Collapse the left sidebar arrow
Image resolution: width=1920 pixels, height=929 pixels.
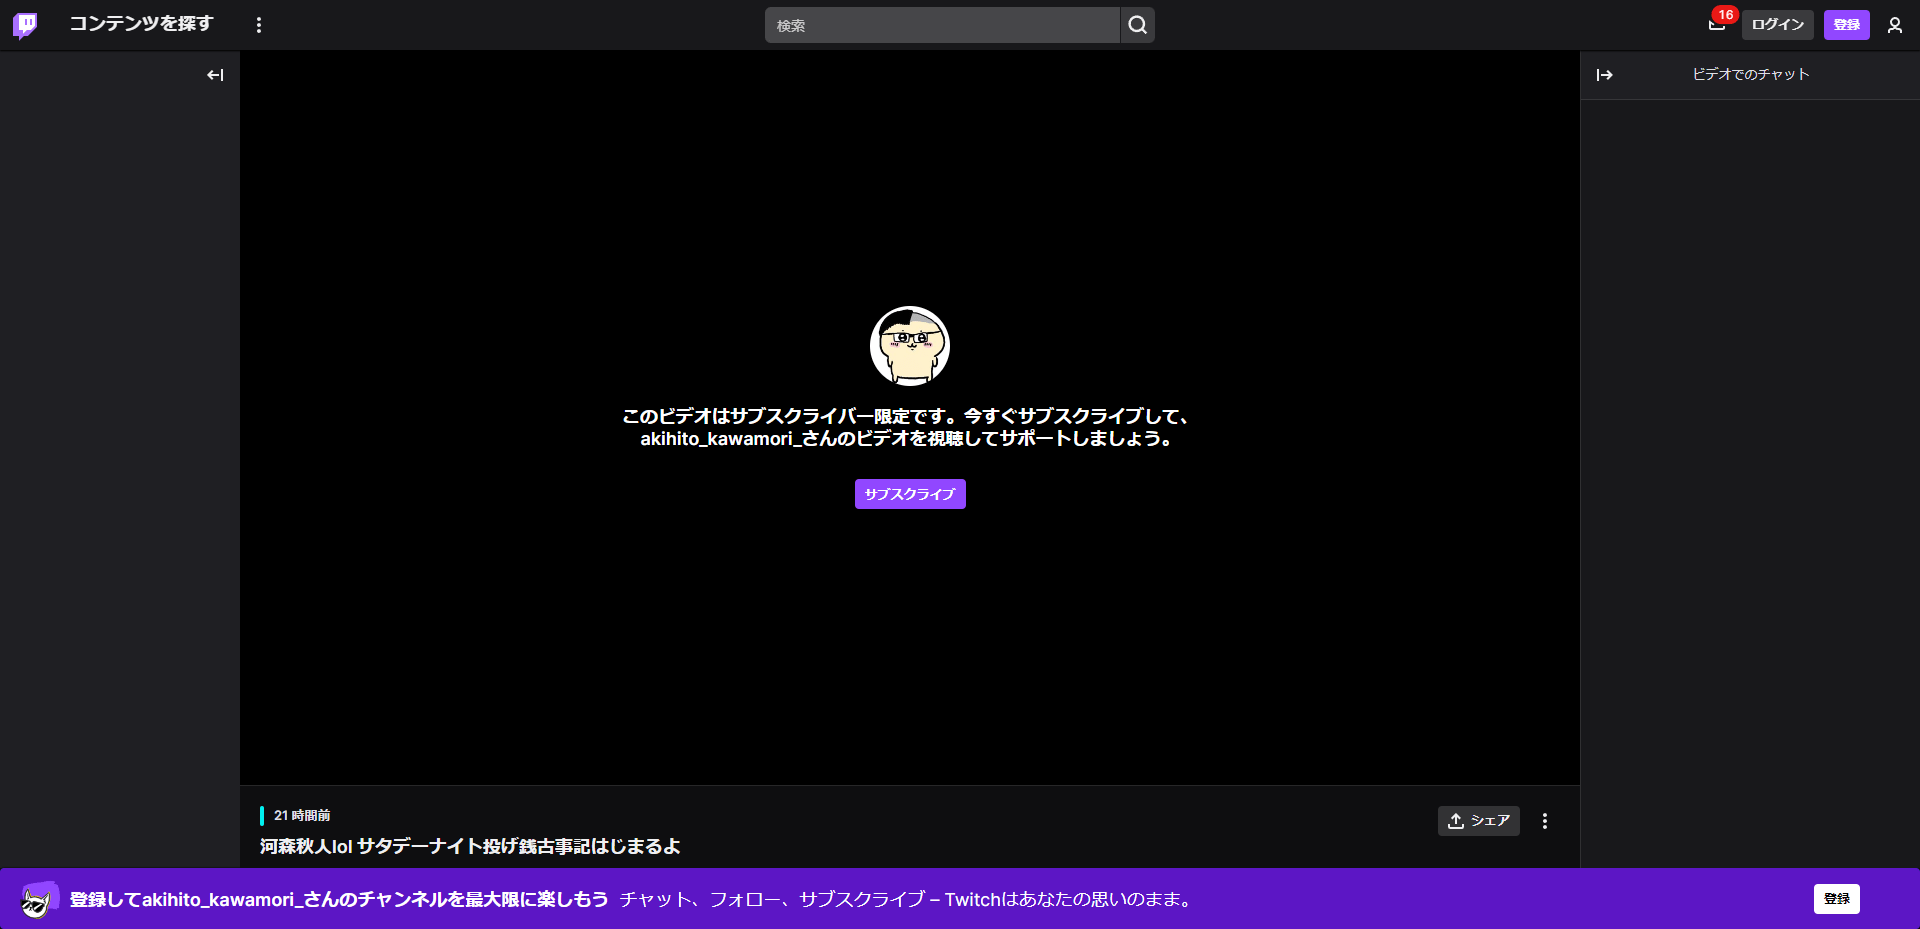215,75
